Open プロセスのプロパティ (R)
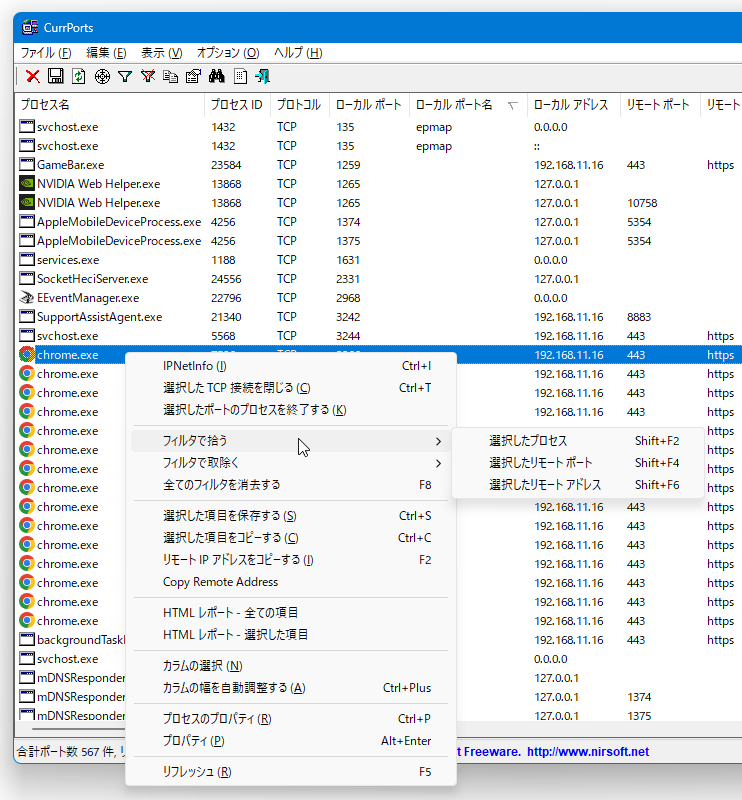 [x=291, y=719]
